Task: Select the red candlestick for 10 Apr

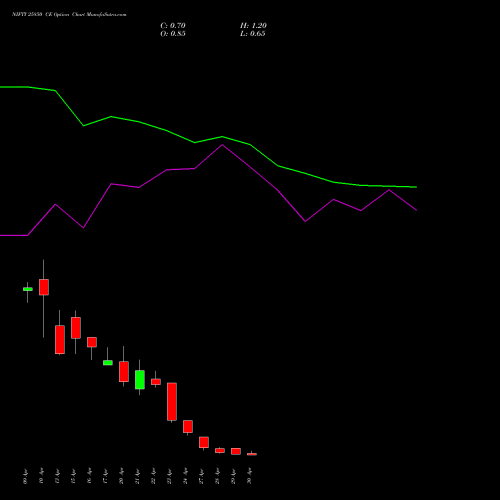Action: [44, 287]
